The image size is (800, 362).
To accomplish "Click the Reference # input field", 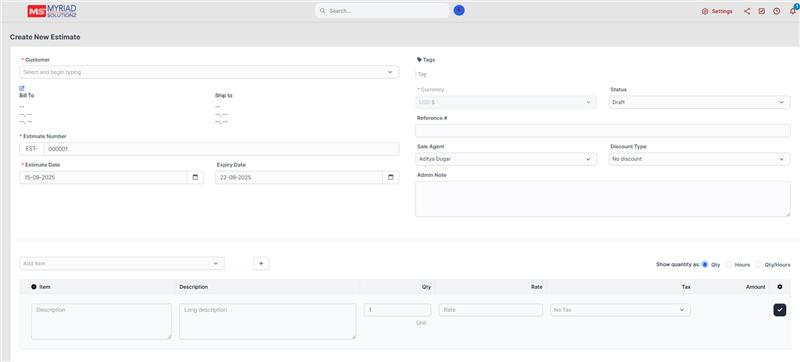I will (x=603, y=131).
